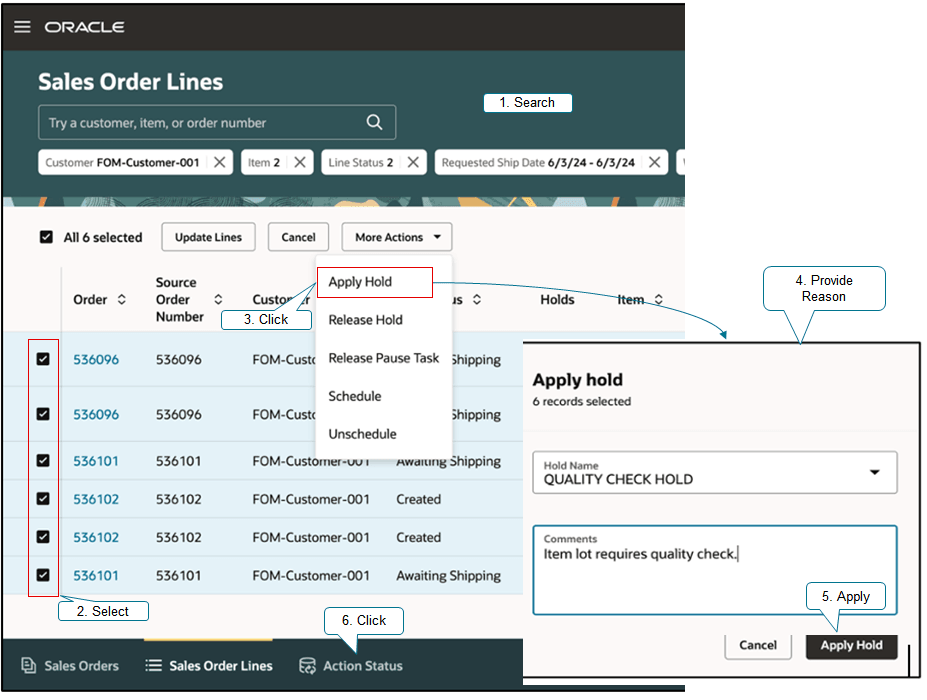This screenshot has height=700, width=927.
Task: Remove the Item 2 filter chip
Action: (300, 162)
